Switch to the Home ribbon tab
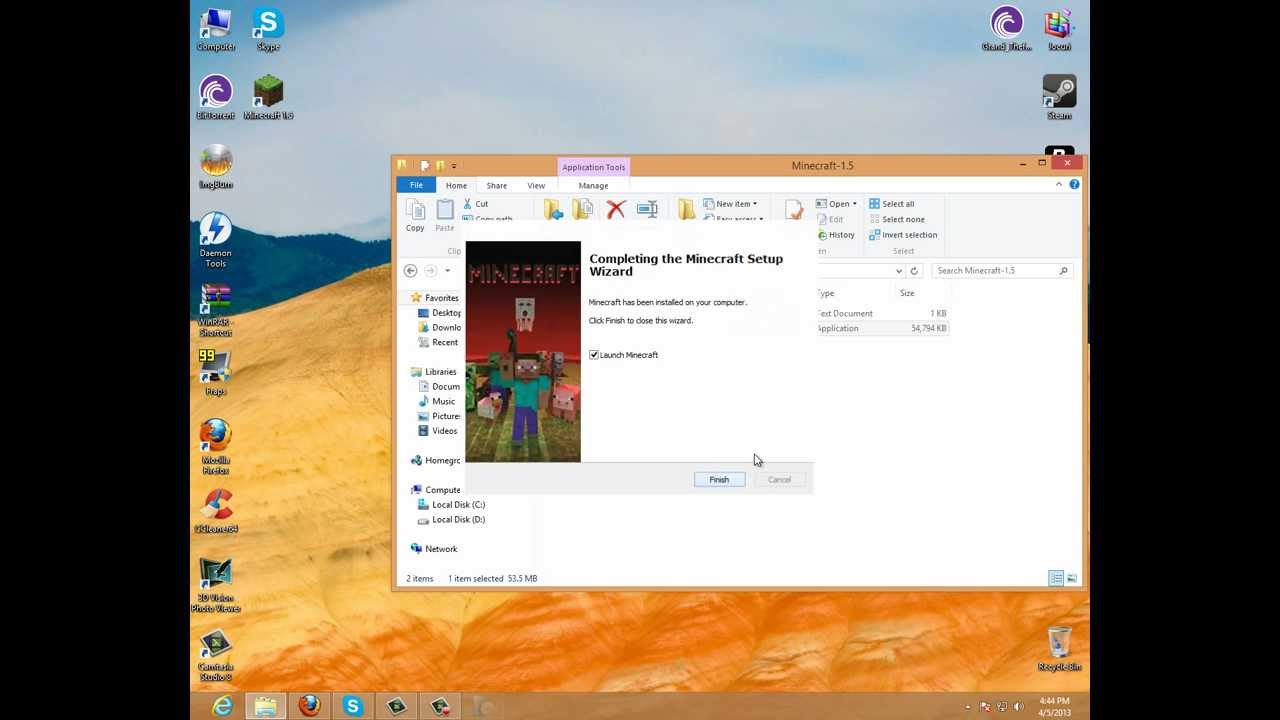The image size is (1280, 720). (x=456, y=185)
